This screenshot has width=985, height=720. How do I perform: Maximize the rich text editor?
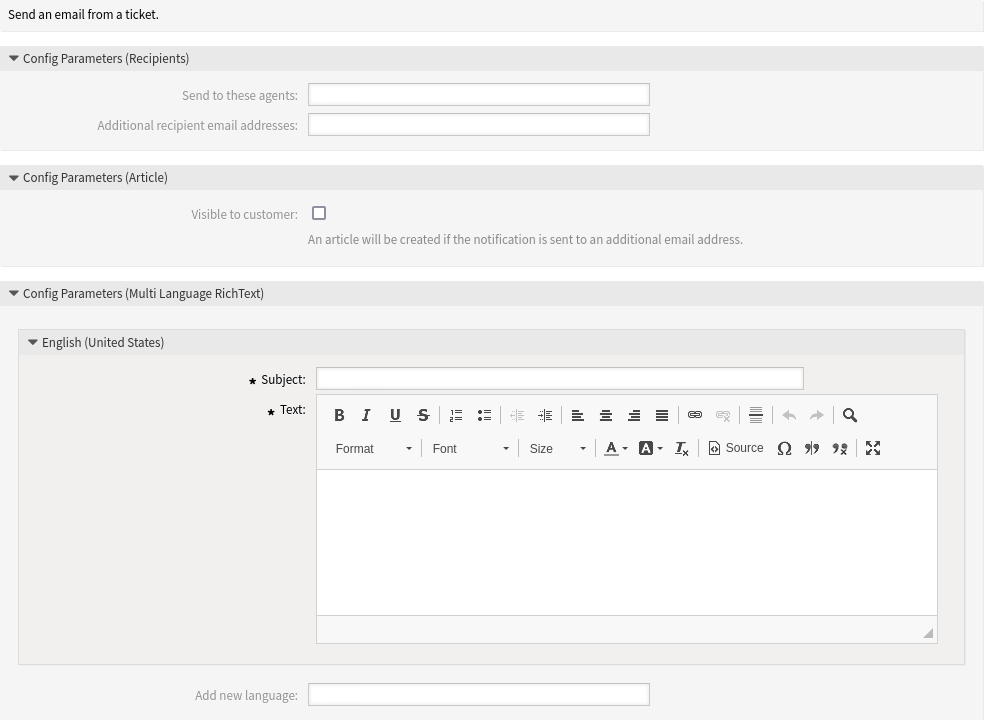pos(873,449)
